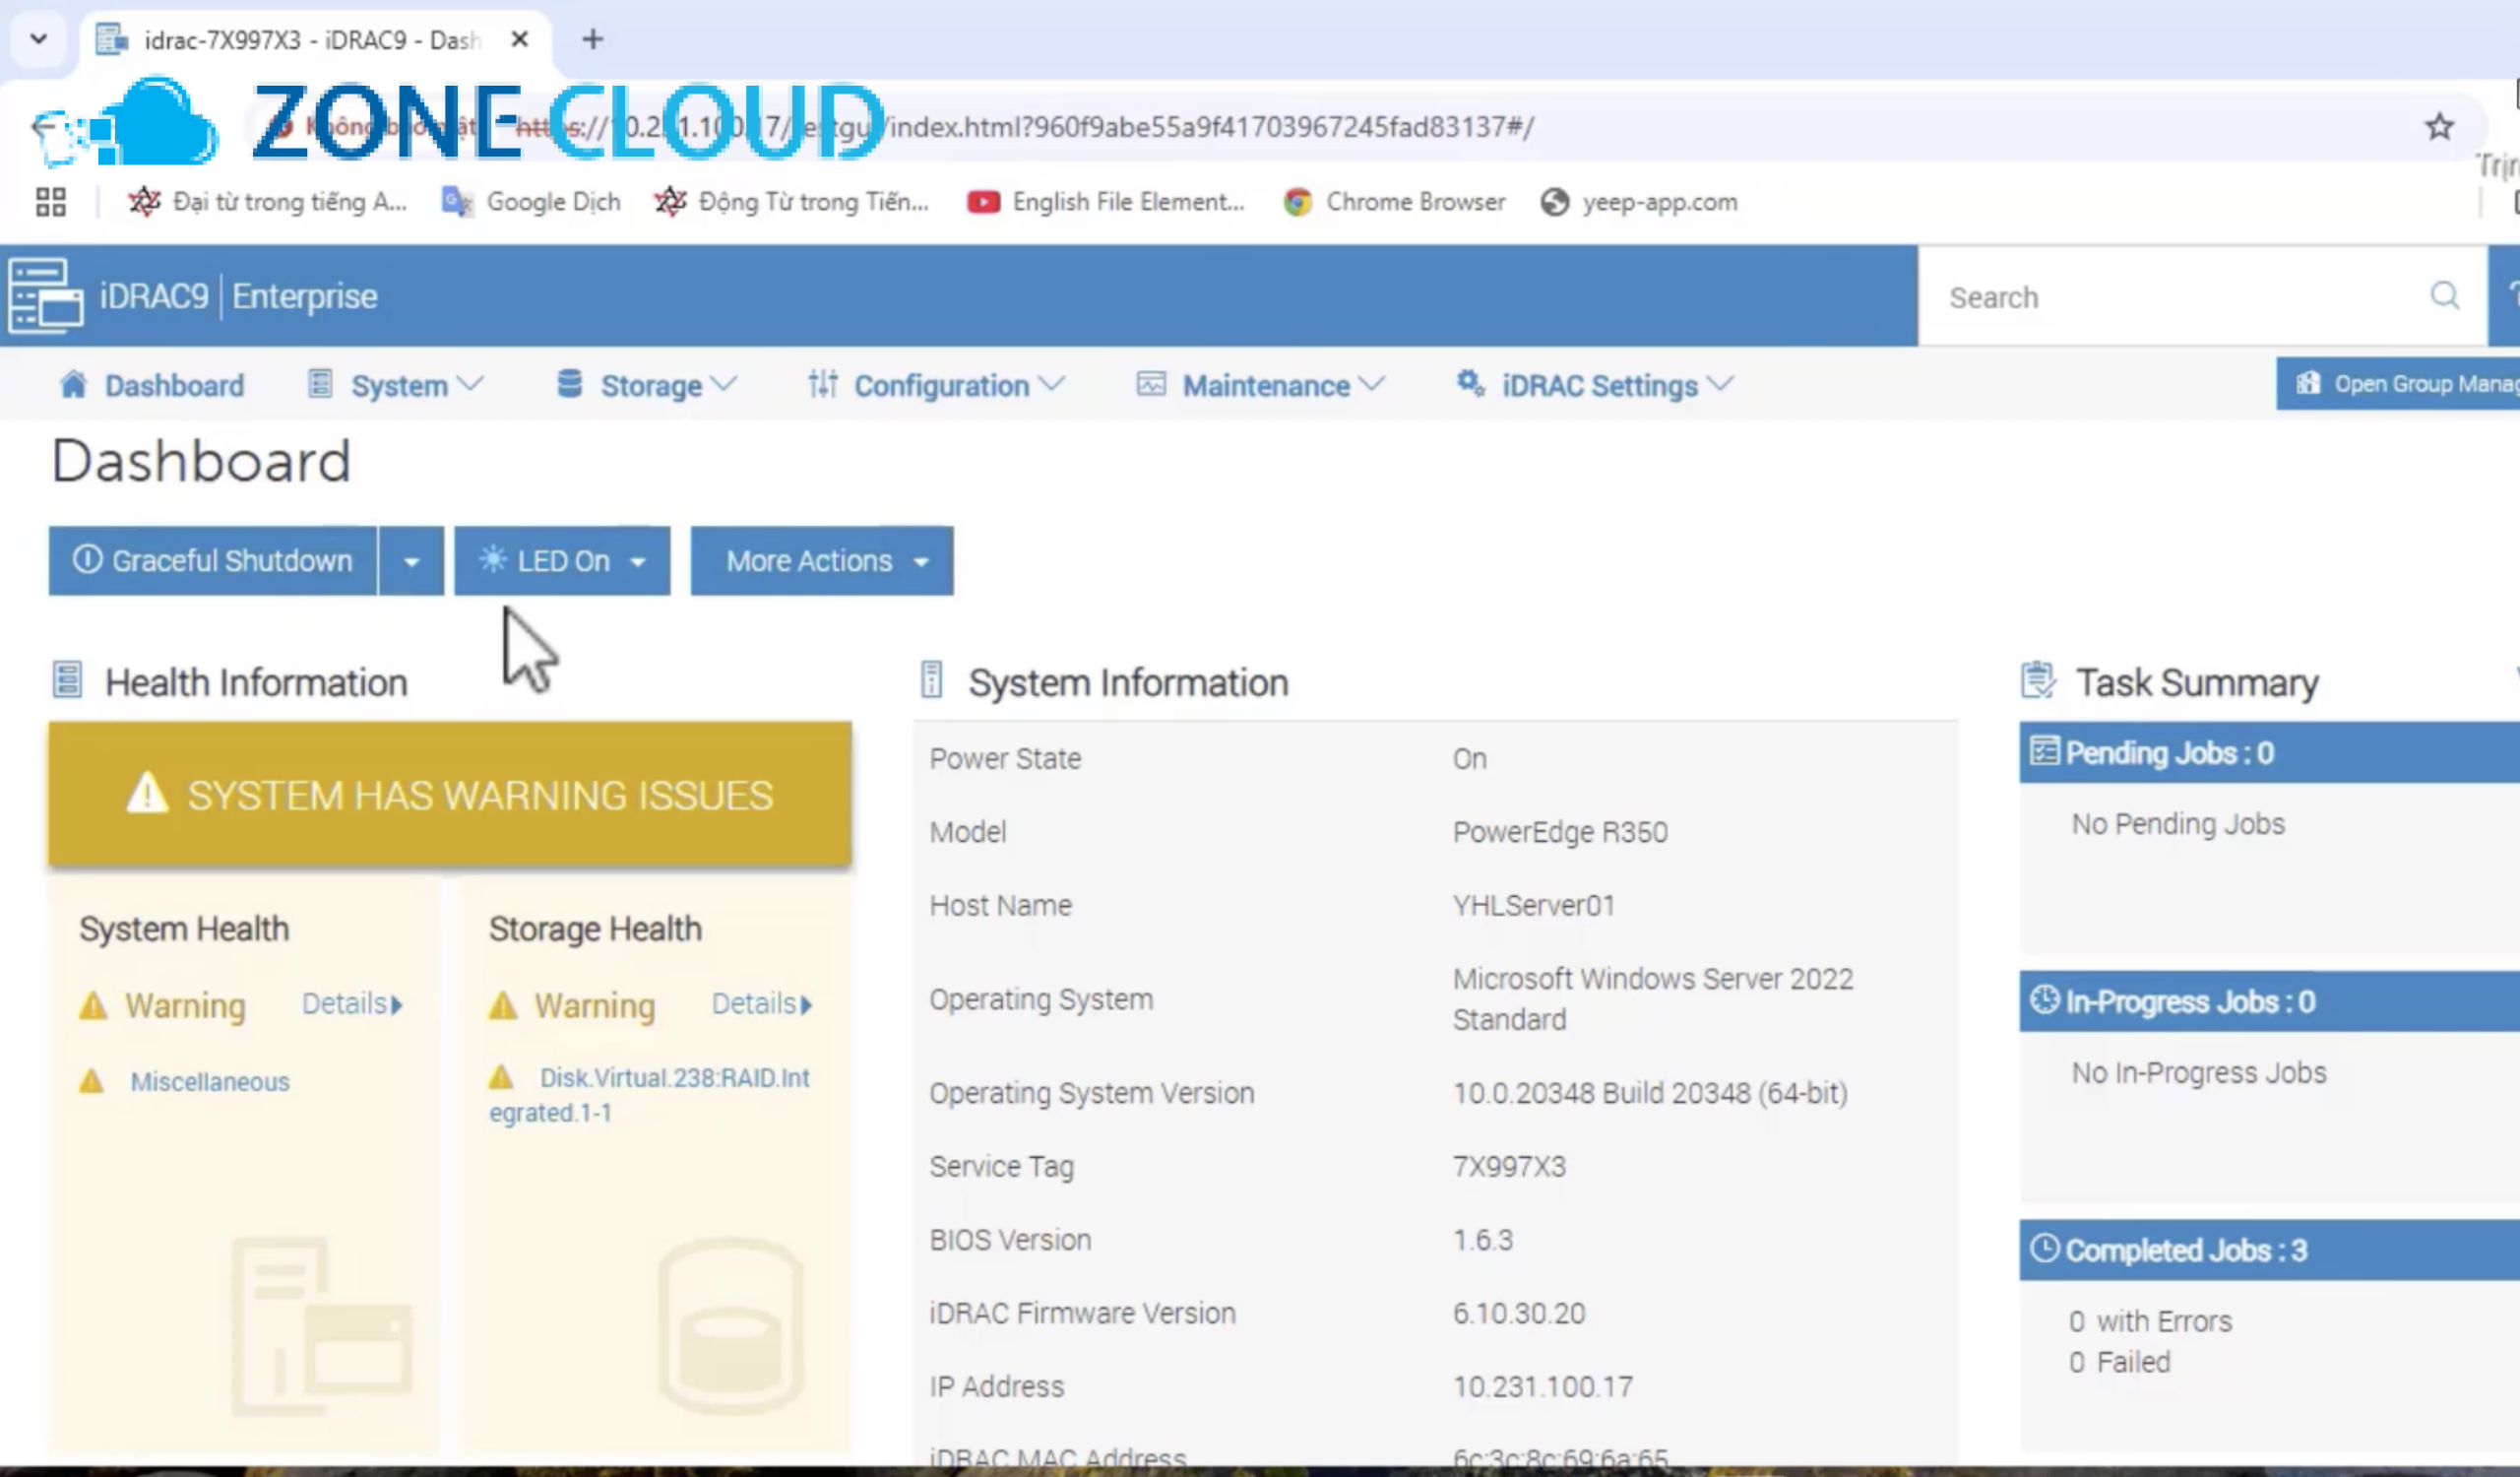This screenshot has width=2520, height=1477.
Task: Open English File Element bookmark
Action: 1106,202
